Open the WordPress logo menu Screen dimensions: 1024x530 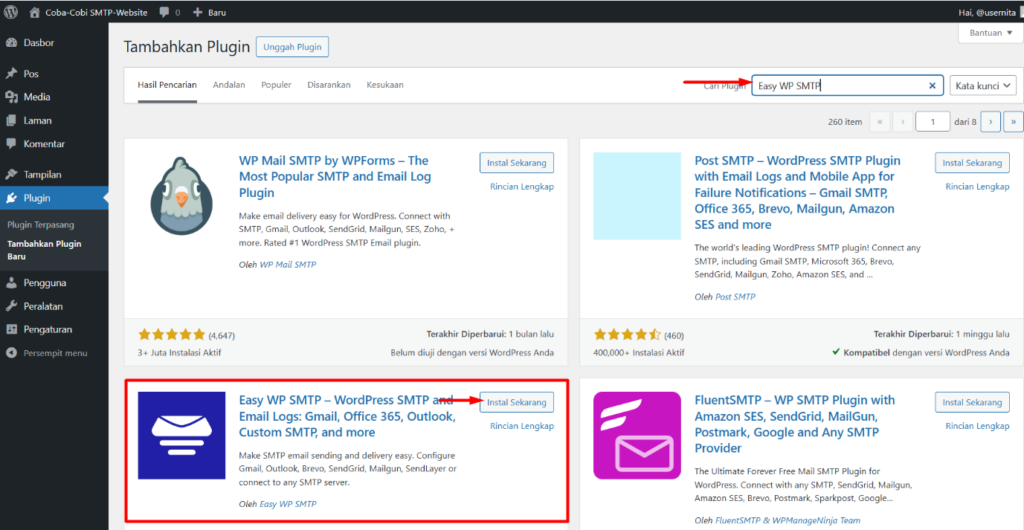coord(11,12)
